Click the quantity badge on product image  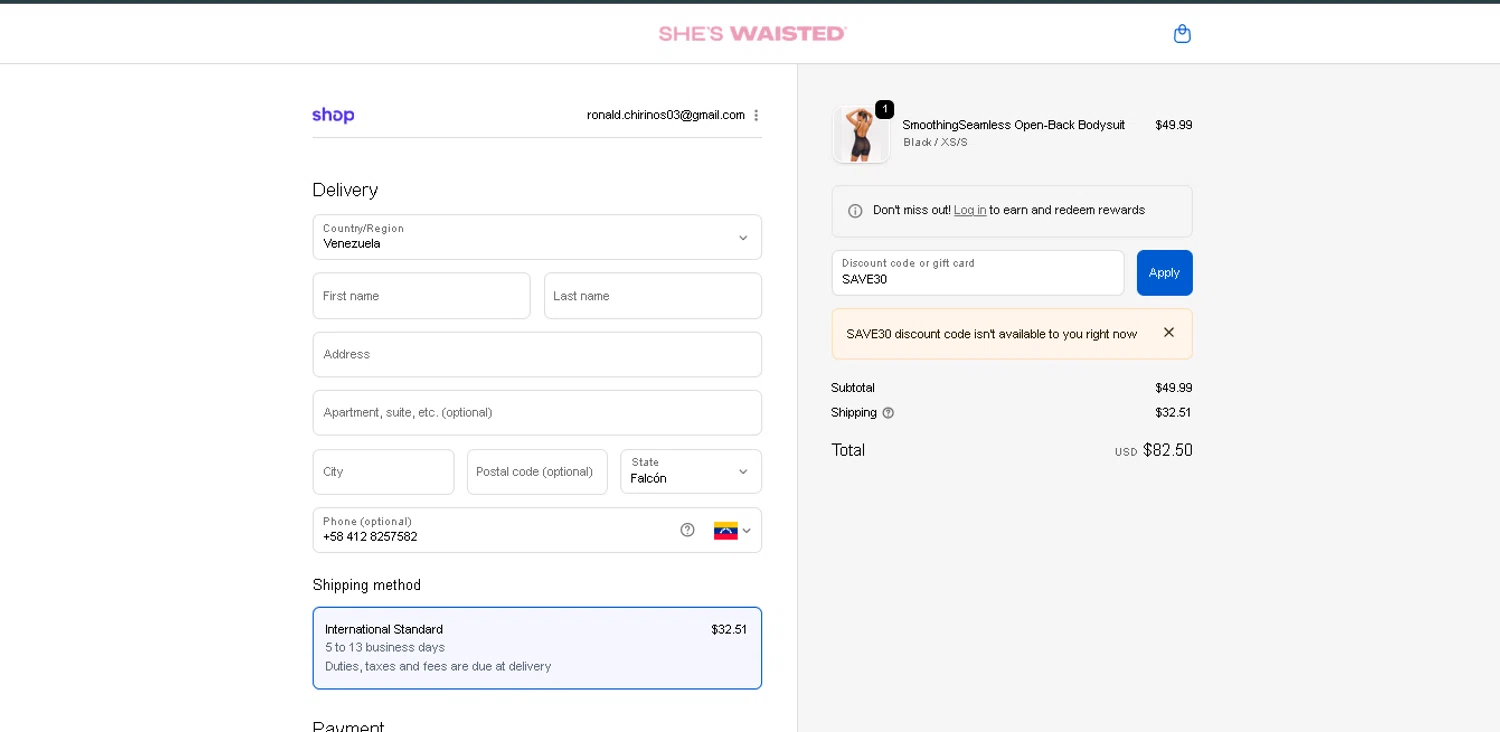(884, 109)
